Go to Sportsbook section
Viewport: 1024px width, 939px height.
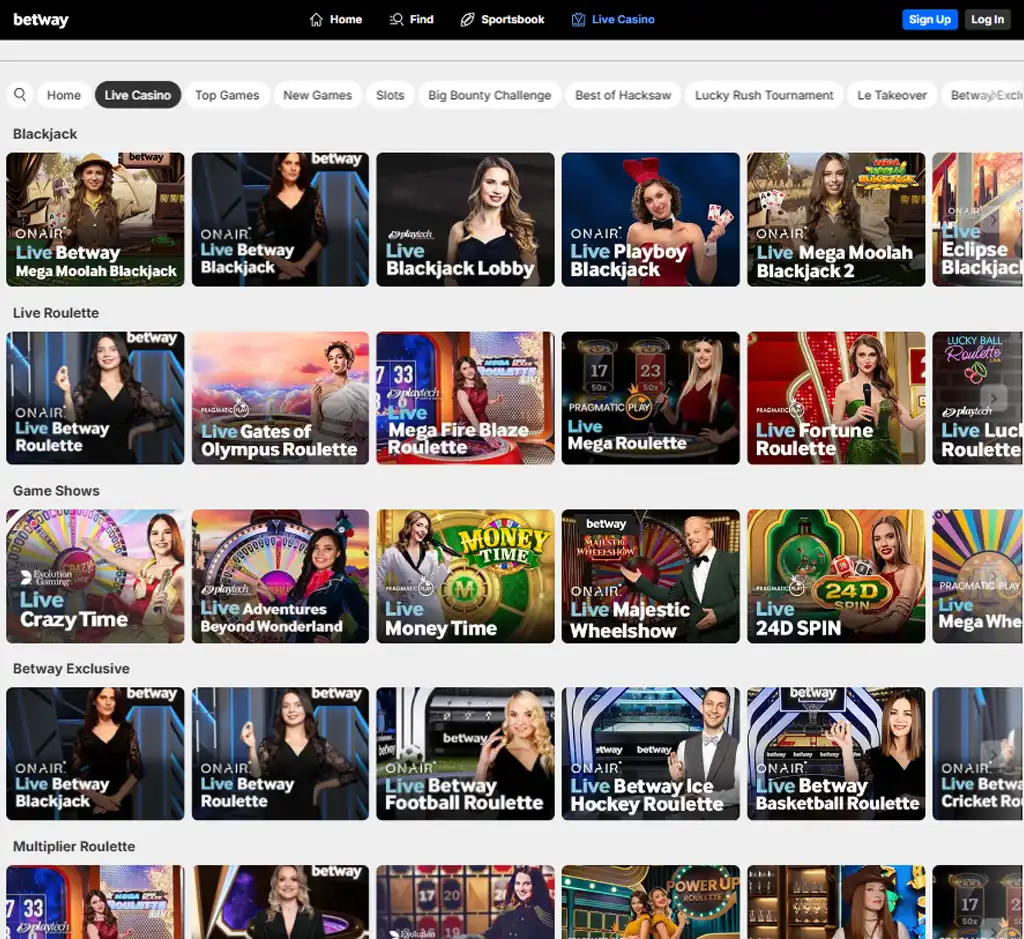tap(502, 20)
